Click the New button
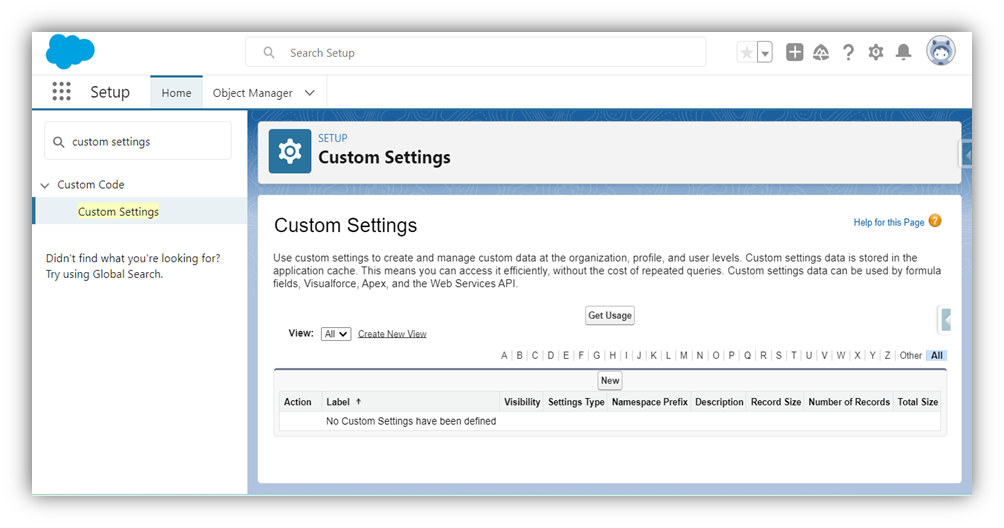This screenshot has height=528, width=1004. coord(610,380)
